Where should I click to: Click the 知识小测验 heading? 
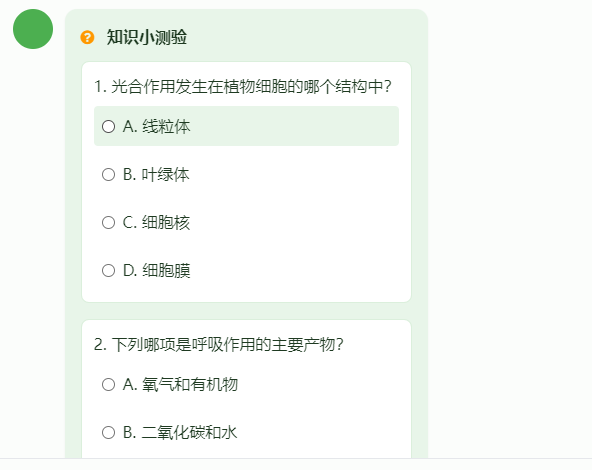(146, 37)
